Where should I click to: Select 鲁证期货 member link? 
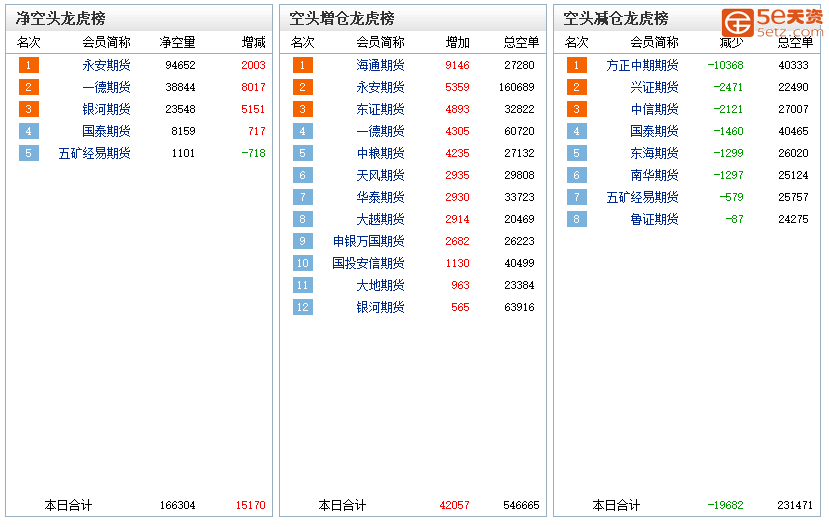[655, 219]
